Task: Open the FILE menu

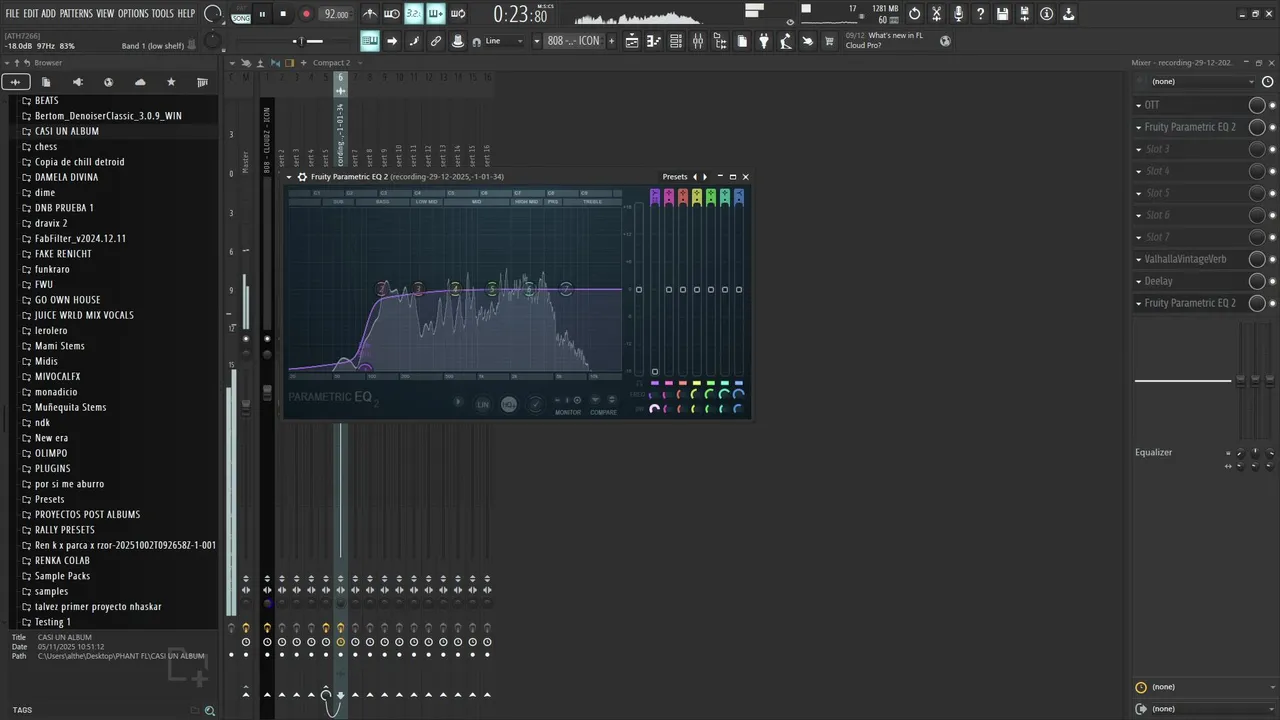Action: point(12,14)
